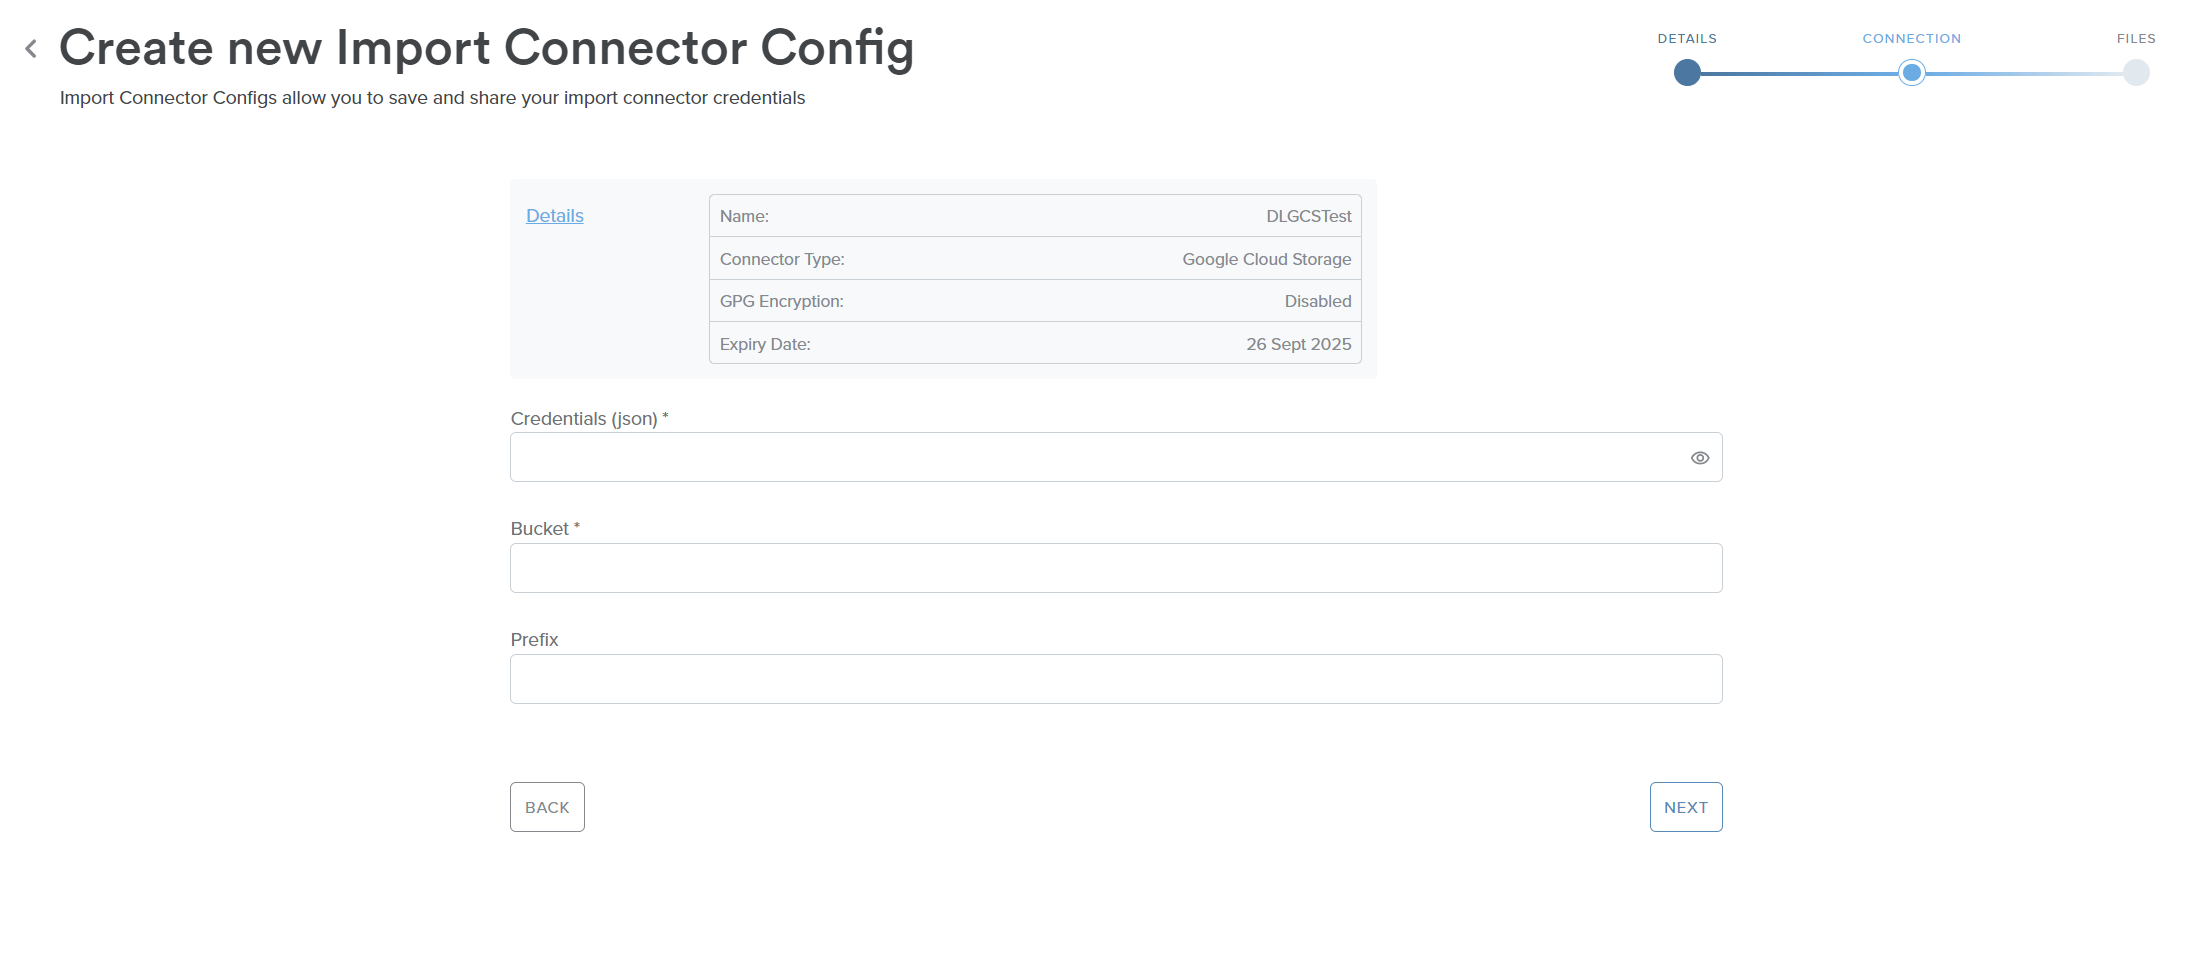This screenshot has width=2192, height=957.
Task: Toggle credentials visibility eye icon
Action: pyautogui.click(x=1700, y=458)
